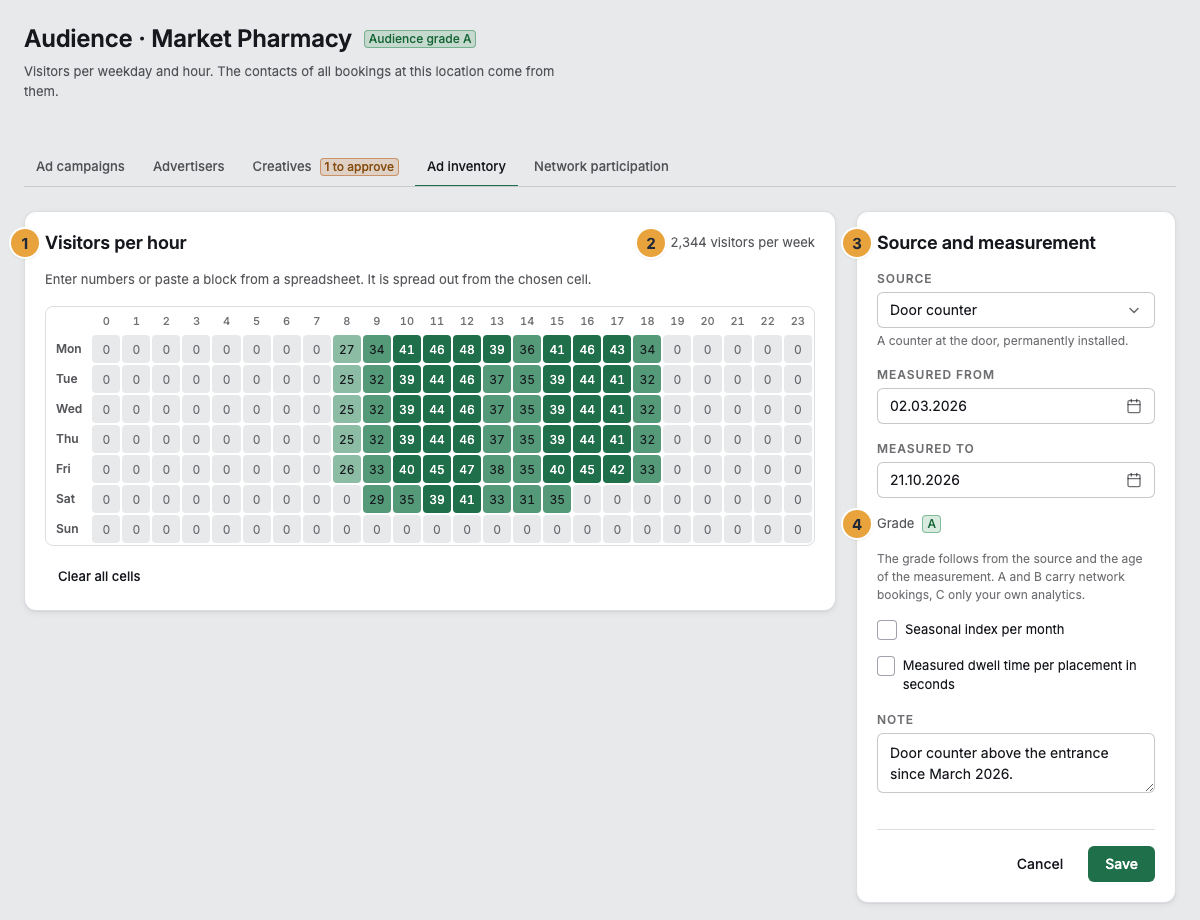Click Source and measurement heading
Image resolution: width=1200 pixels, height=920 pixels.
986,243
